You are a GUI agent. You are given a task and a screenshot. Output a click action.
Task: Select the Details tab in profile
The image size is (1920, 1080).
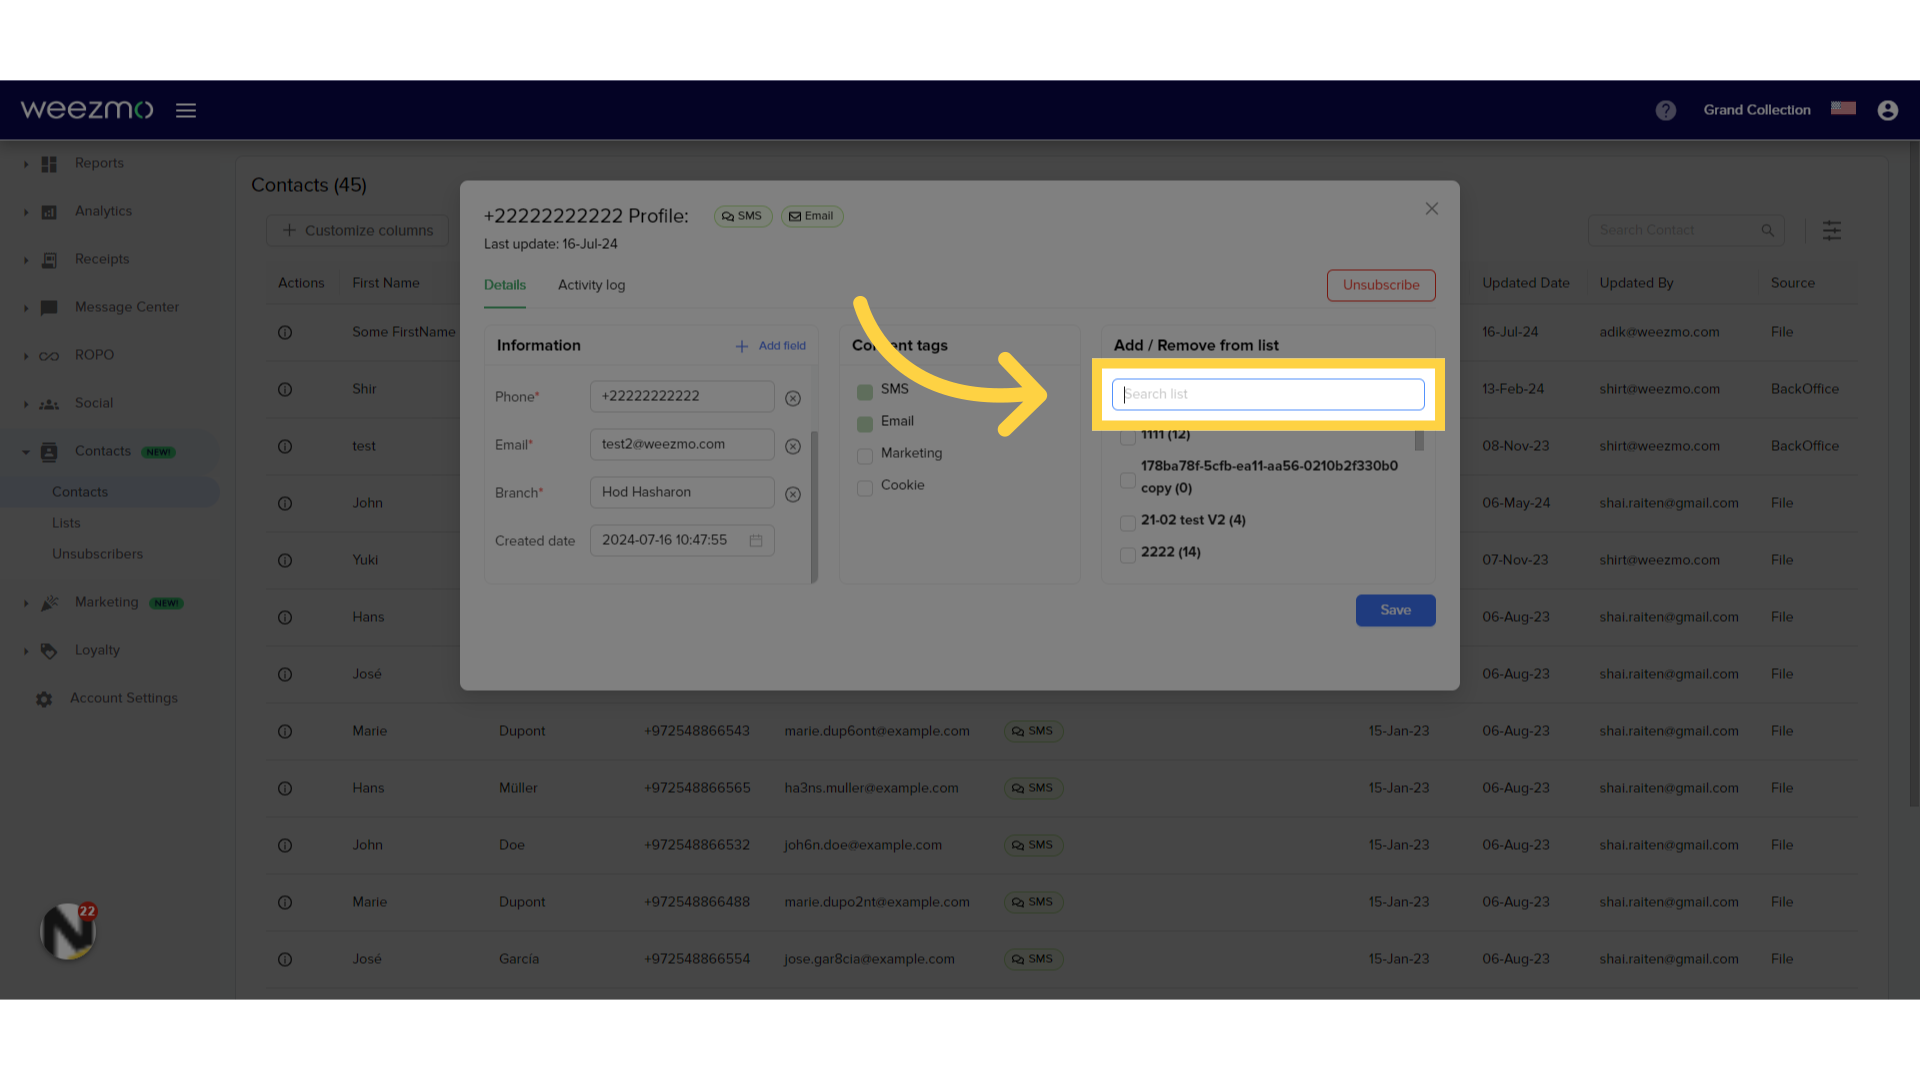click(505, 285)
